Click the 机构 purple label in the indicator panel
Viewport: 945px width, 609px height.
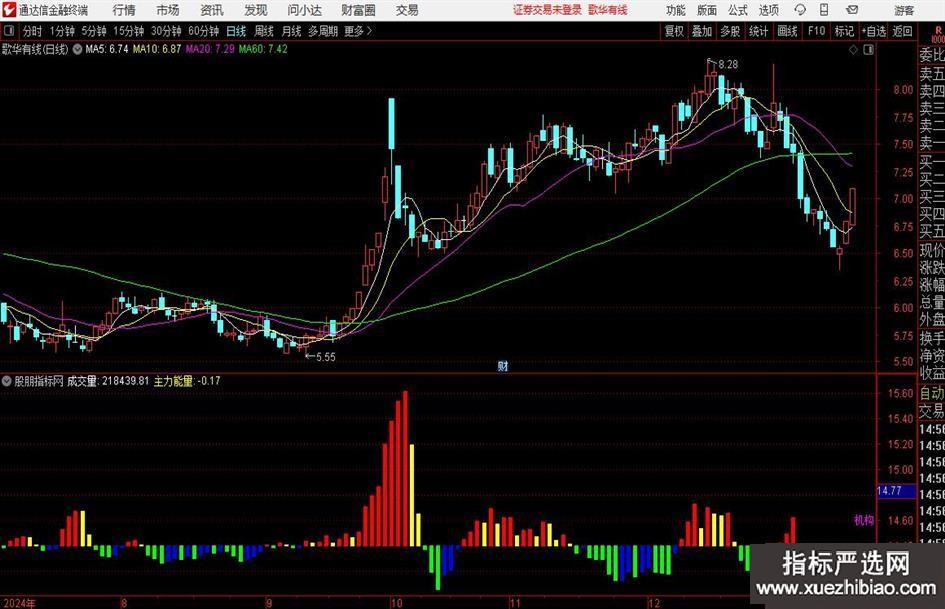864,520
